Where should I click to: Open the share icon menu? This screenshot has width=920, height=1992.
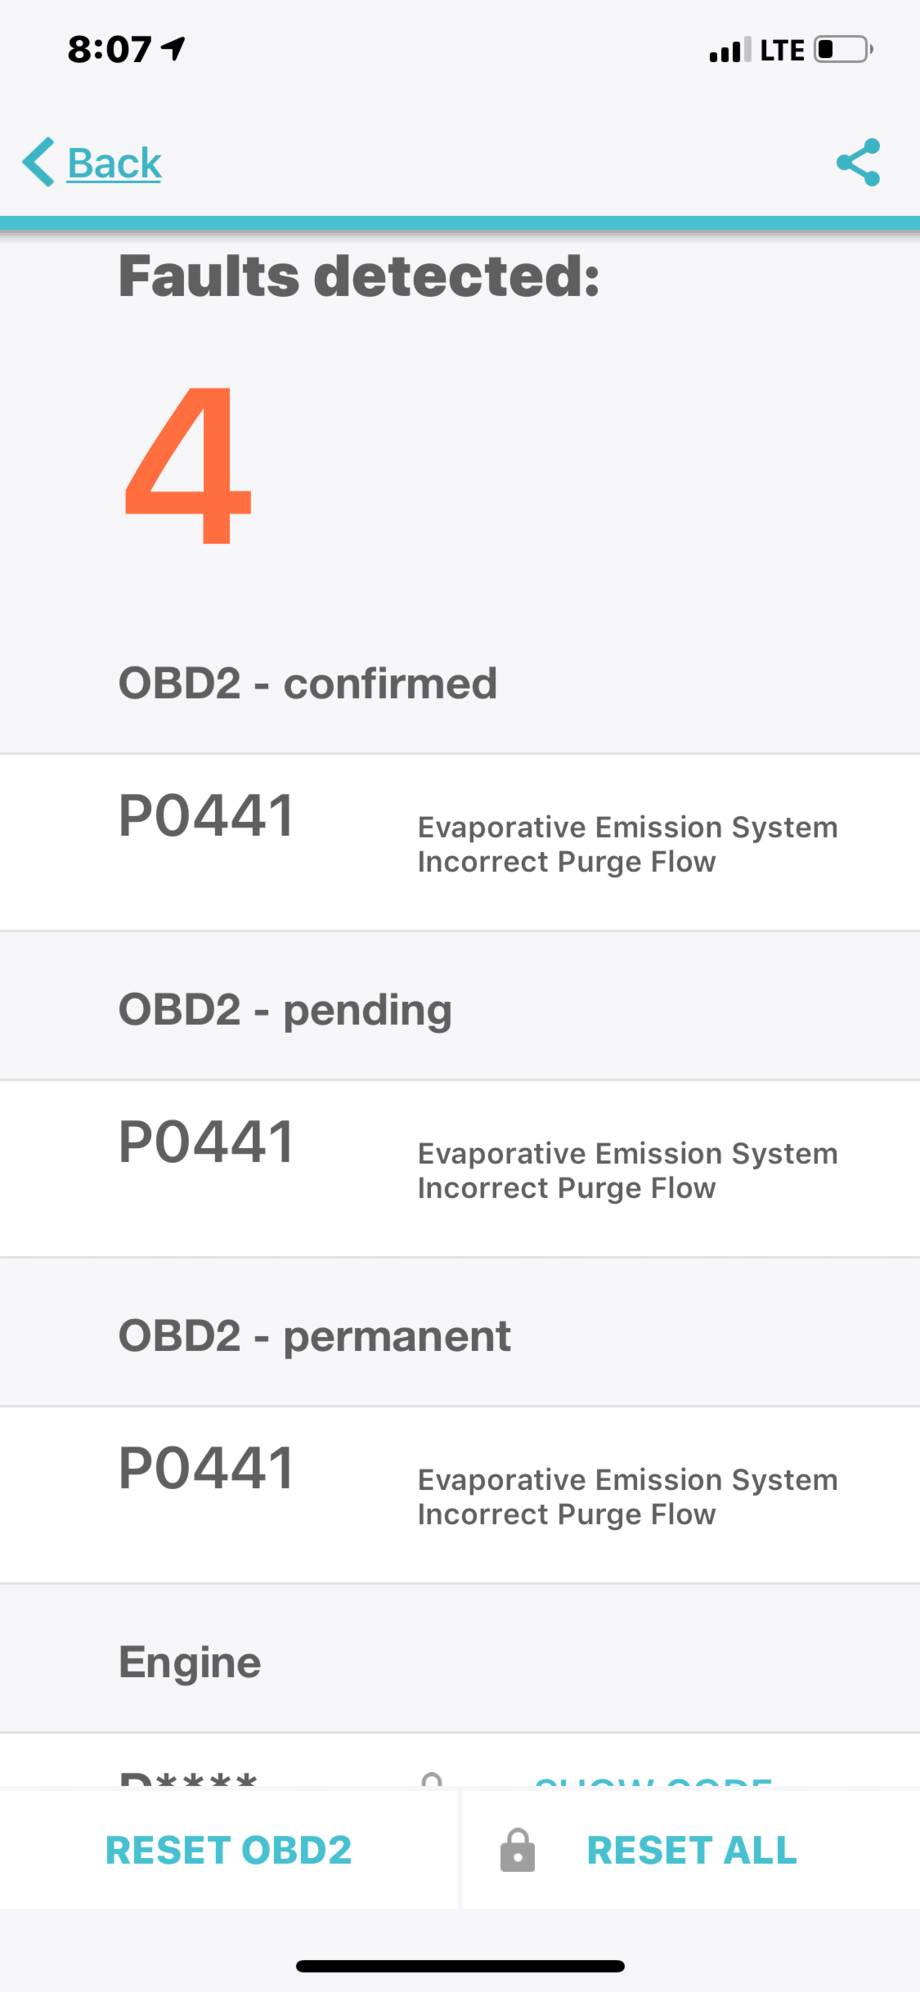click(x=858, y=163)
